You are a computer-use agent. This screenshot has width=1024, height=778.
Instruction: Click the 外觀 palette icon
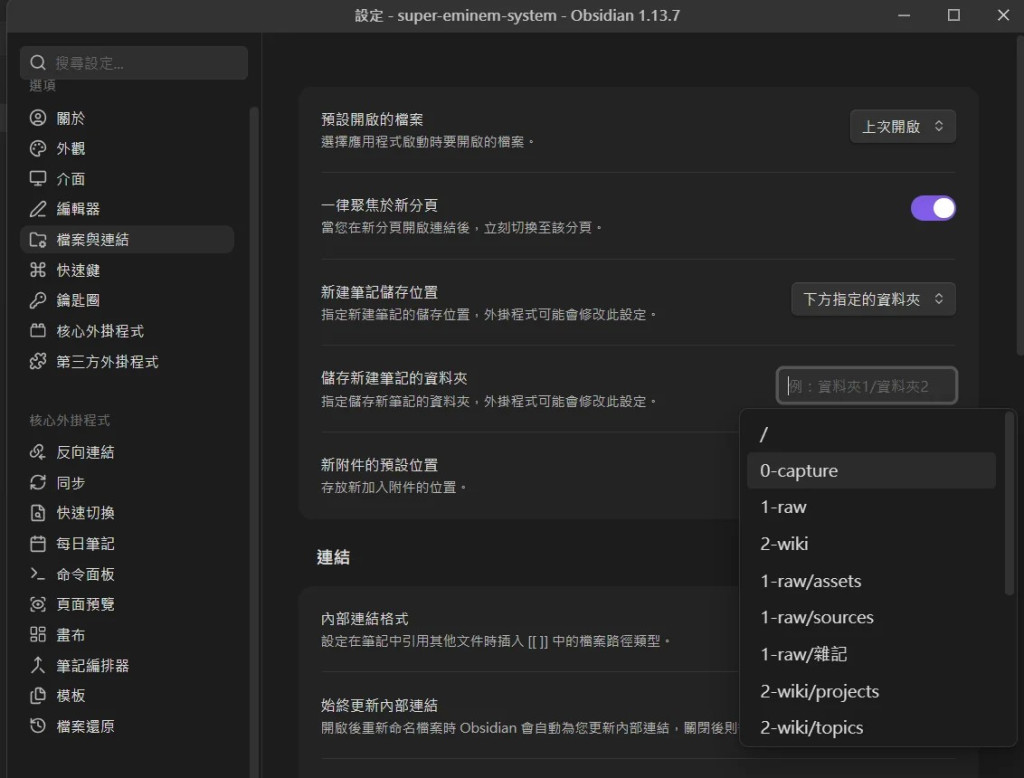click(x=38, y=148)
